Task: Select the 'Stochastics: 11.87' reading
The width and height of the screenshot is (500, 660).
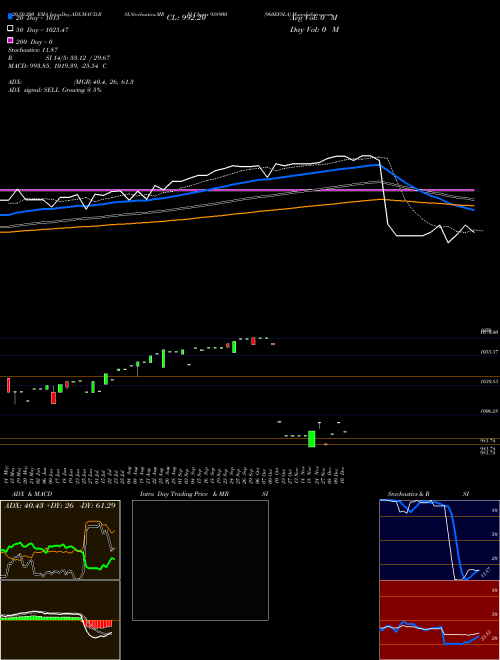Action: click(33, 50)
